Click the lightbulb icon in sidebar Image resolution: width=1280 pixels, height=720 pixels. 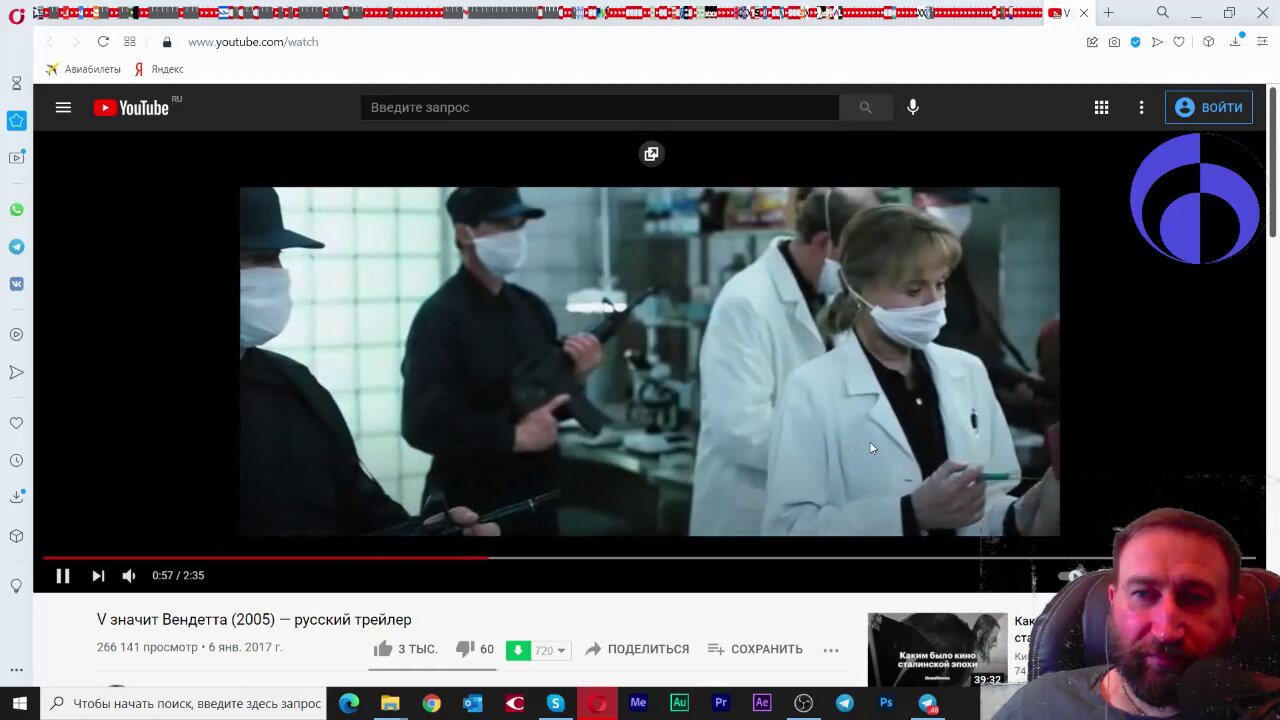pyautogui.click(x=16, y=586)
